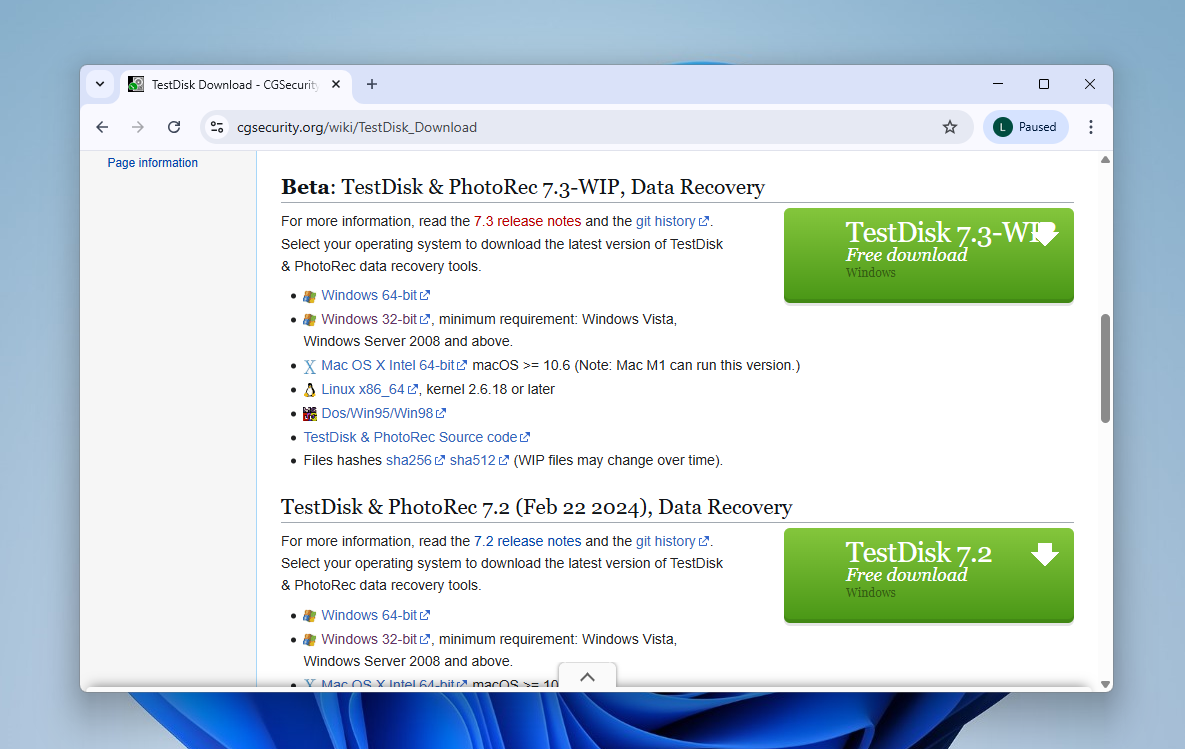The width and height of the screenshot is (1185, 749).
Task: Click the green TestDisk 7.3-WIP download button
Action: pos(929,255)
